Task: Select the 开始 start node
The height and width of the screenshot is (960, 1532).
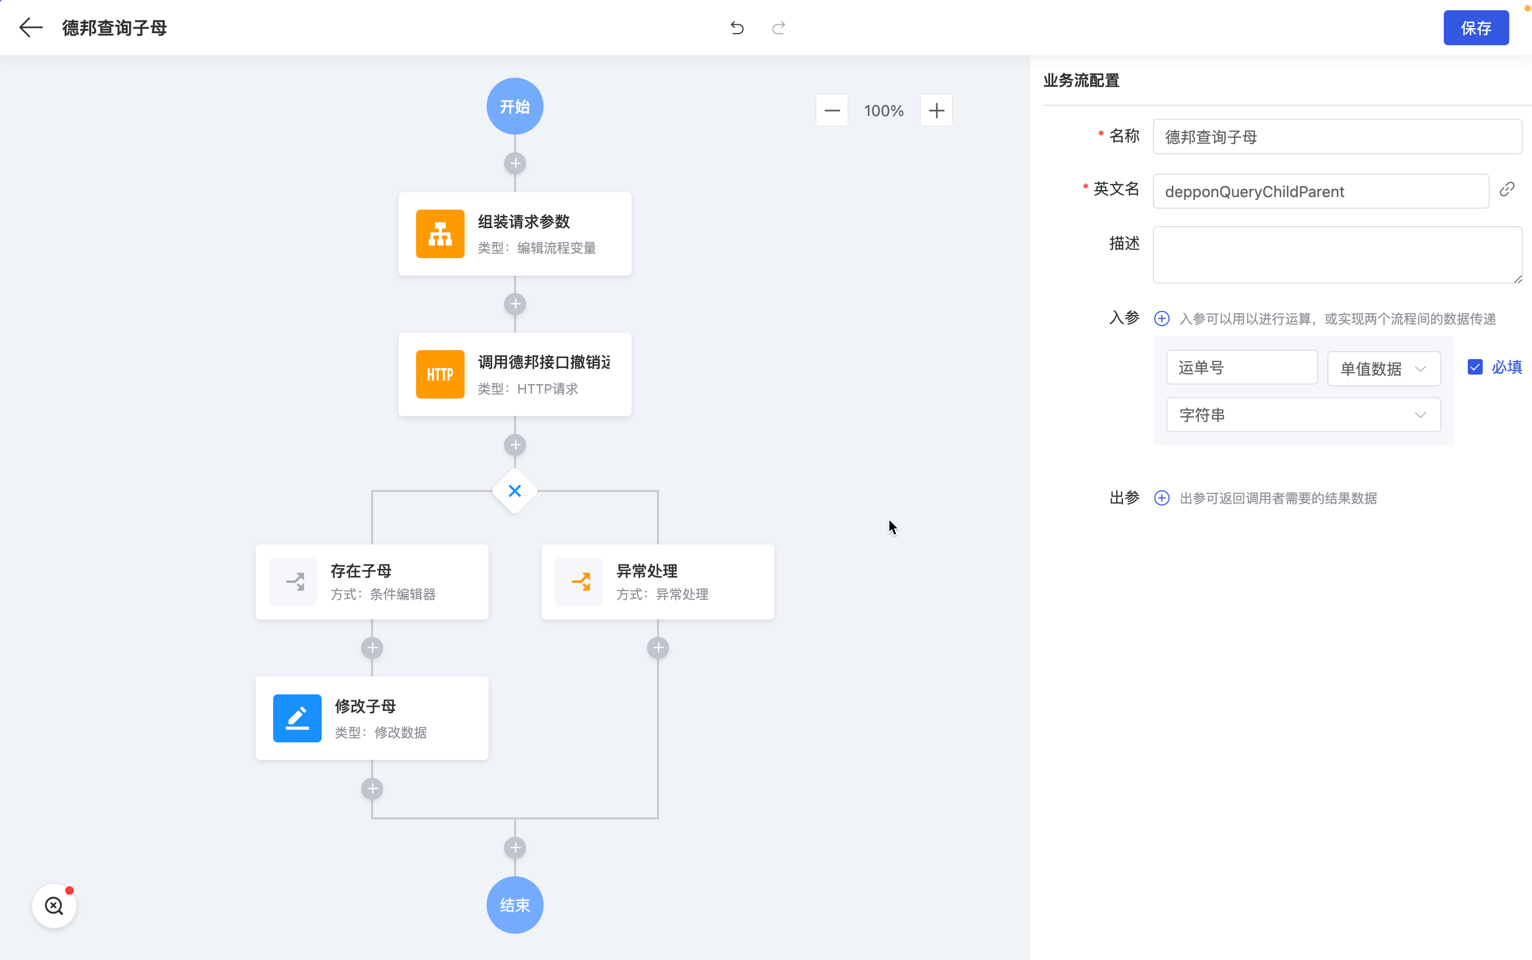Action: point(515,106)
